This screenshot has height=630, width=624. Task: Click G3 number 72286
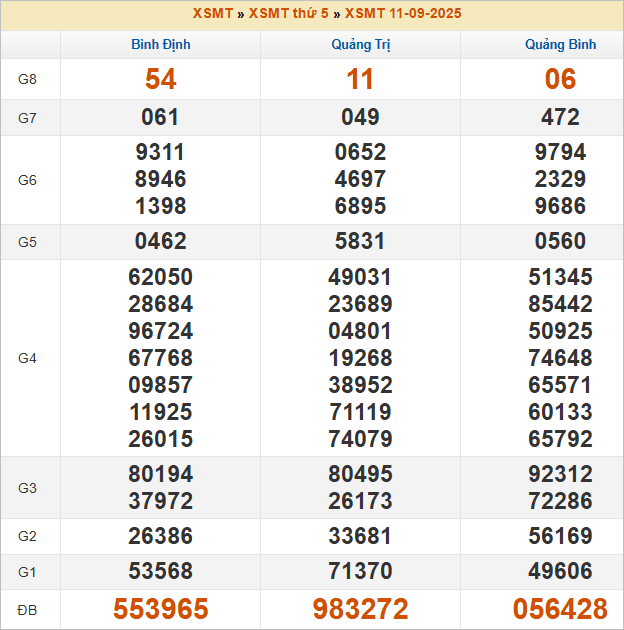(561, 501)
